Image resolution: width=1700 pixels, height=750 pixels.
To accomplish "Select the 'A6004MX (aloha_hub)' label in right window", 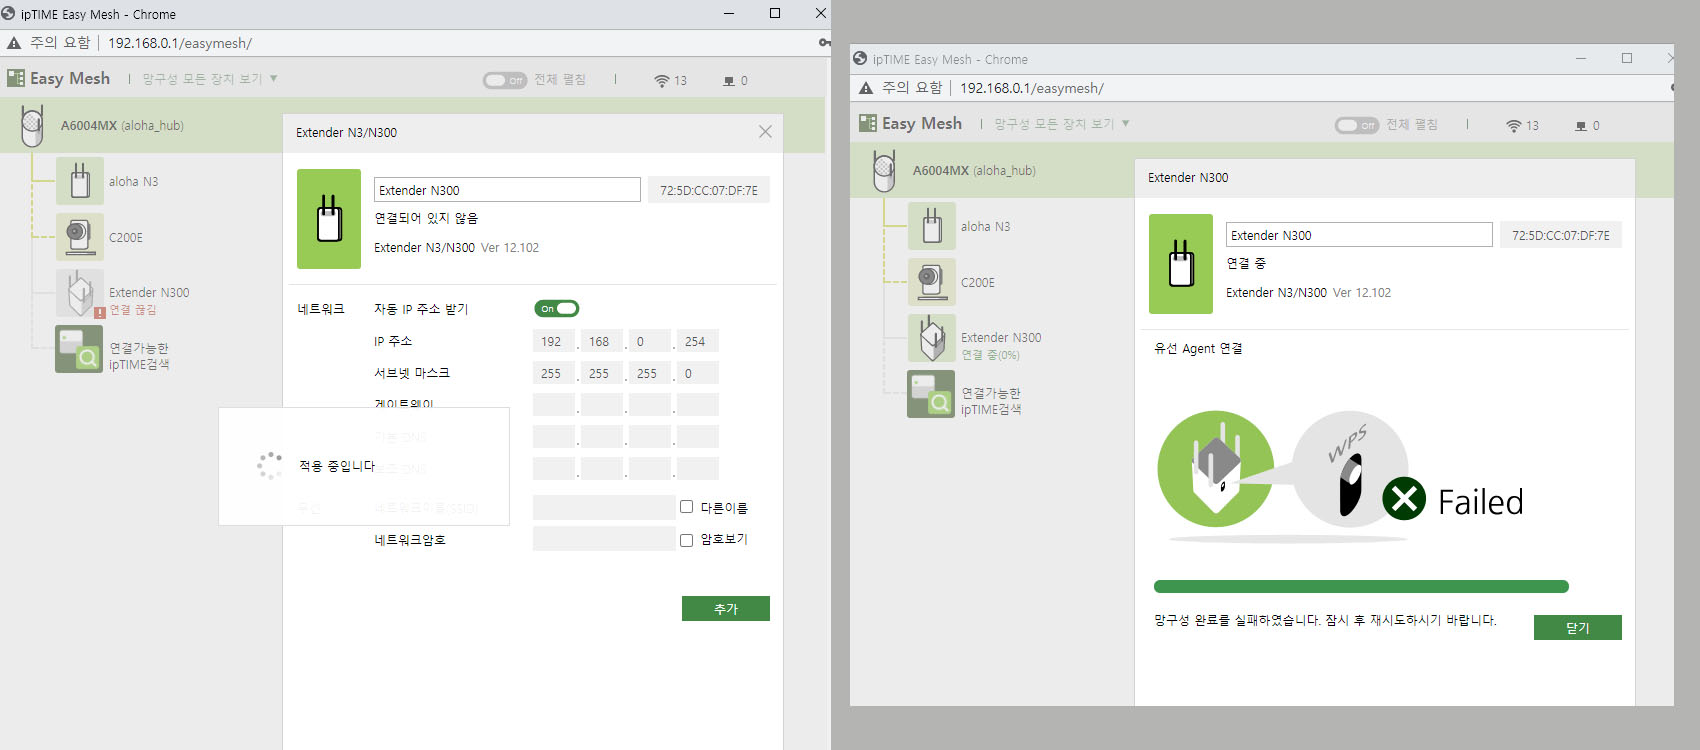I will 974,171.
